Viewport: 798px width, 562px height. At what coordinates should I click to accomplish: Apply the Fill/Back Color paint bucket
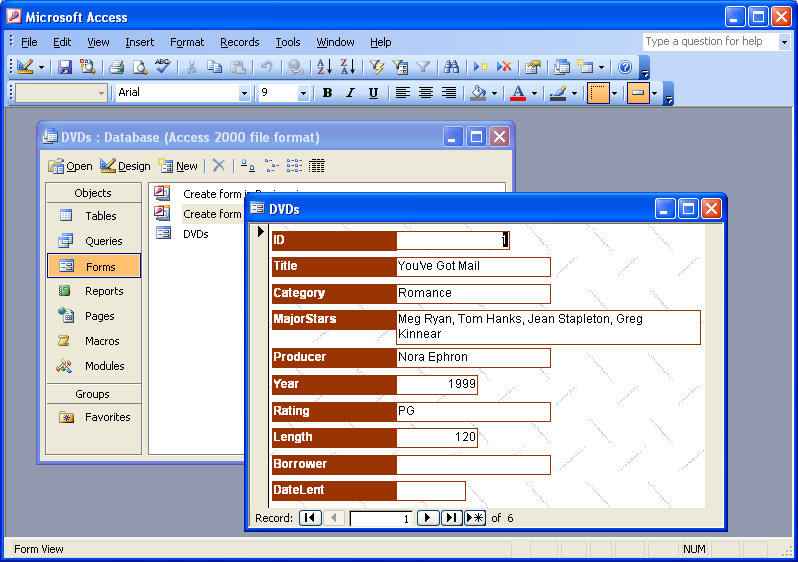[478, 93]
